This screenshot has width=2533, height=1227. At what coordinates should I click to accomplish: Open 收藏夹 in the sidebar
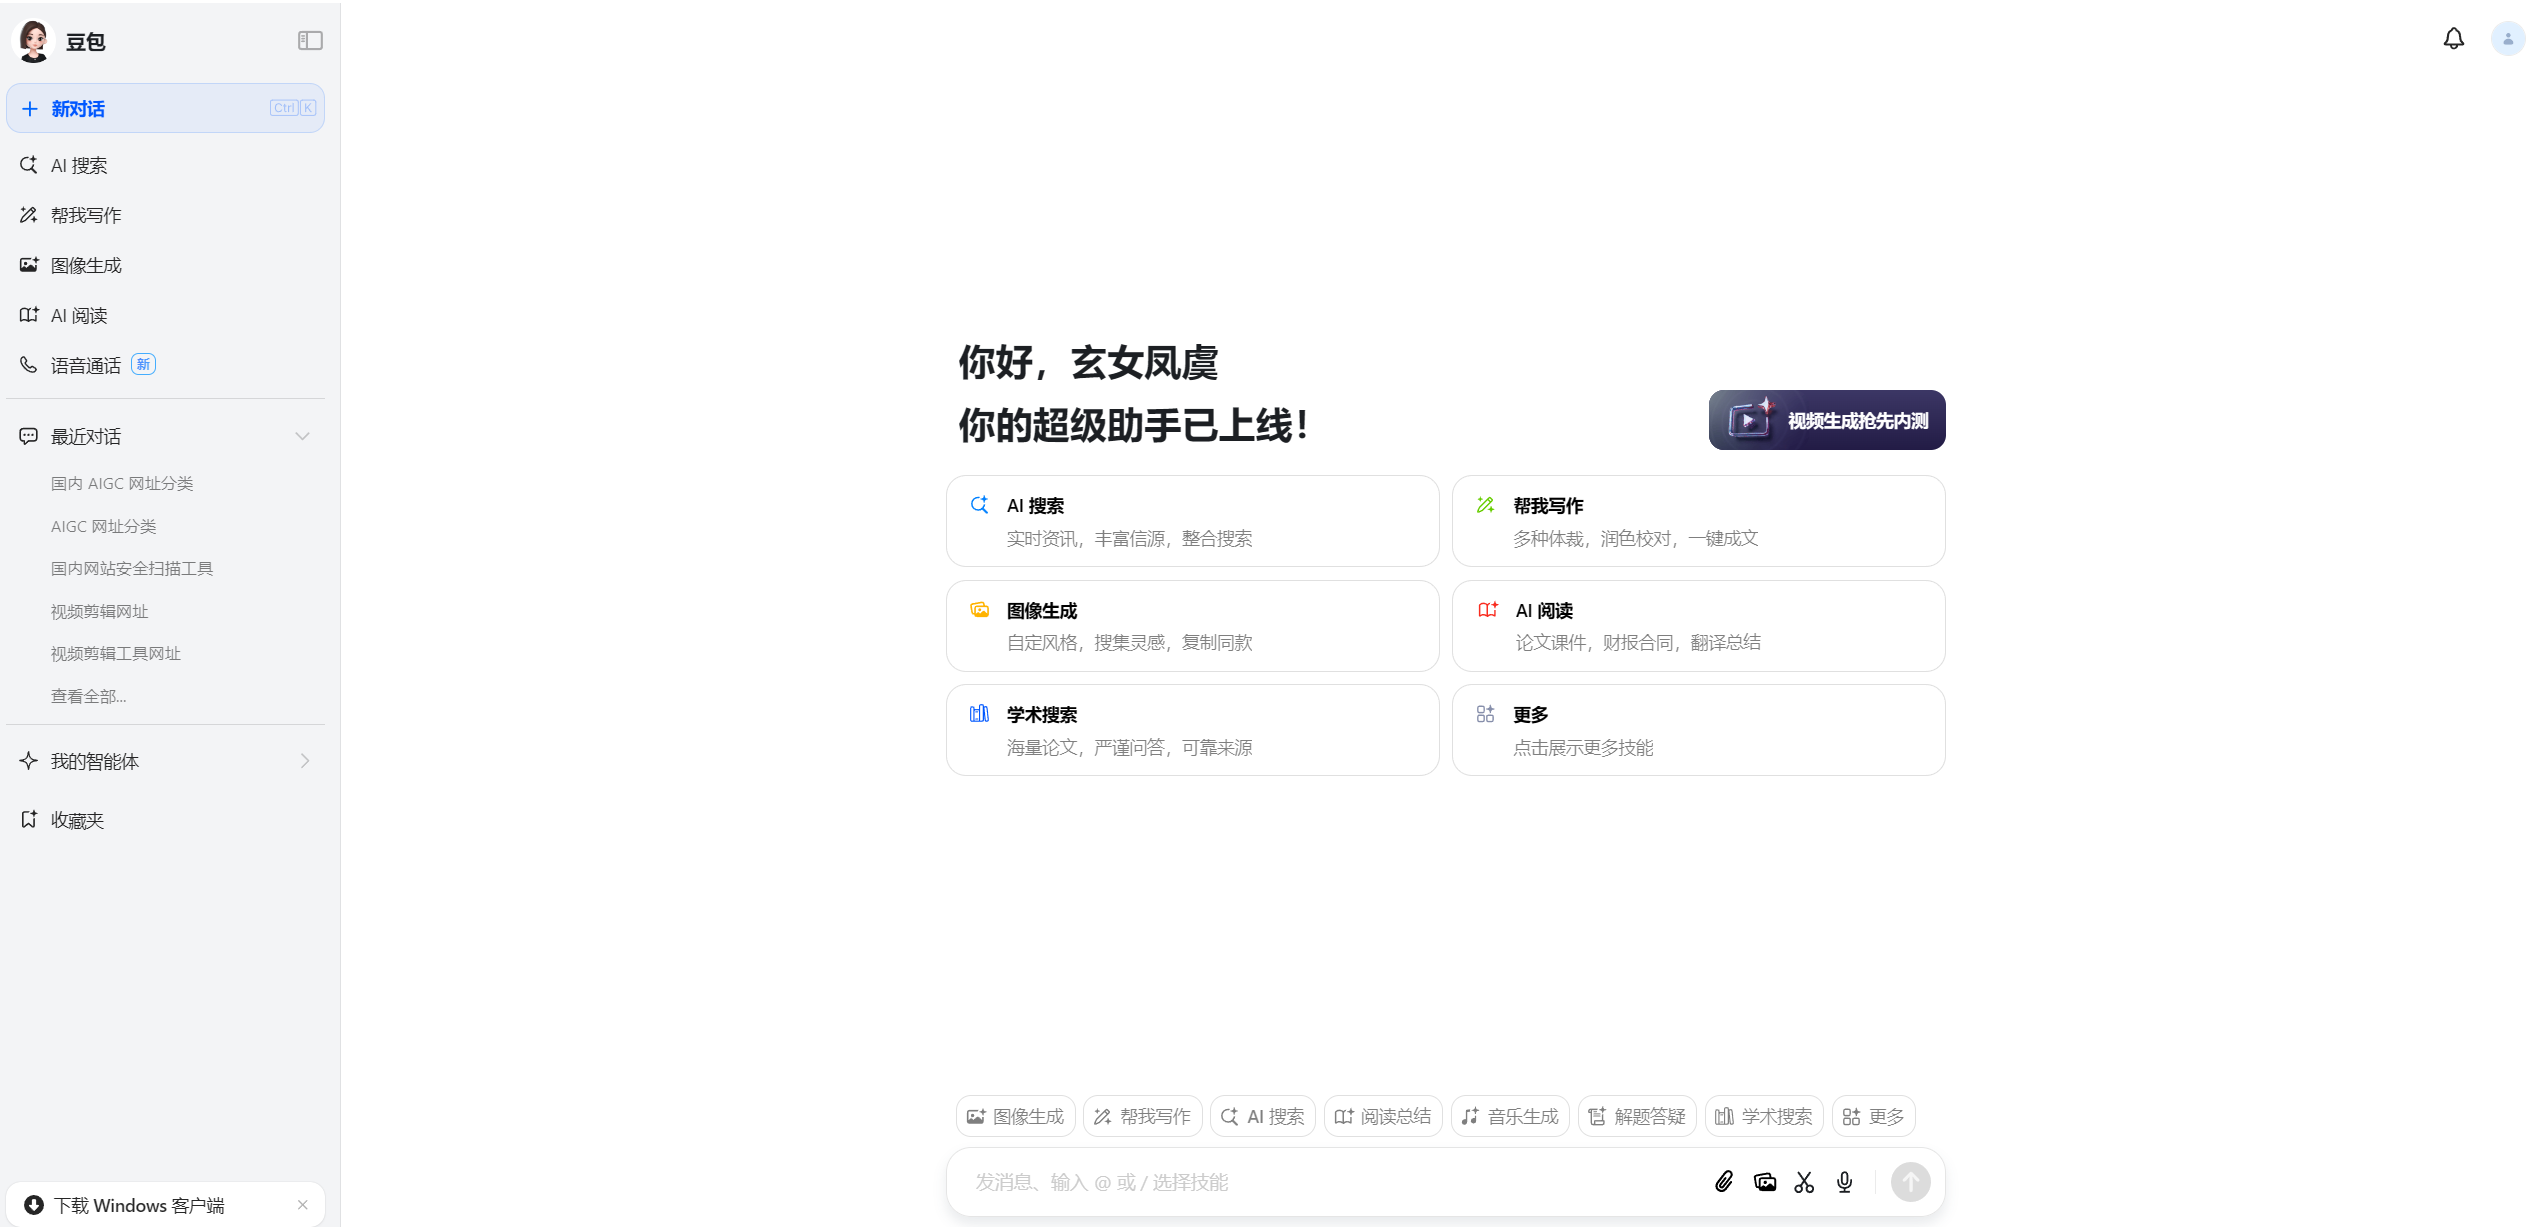tap(165, 820)
